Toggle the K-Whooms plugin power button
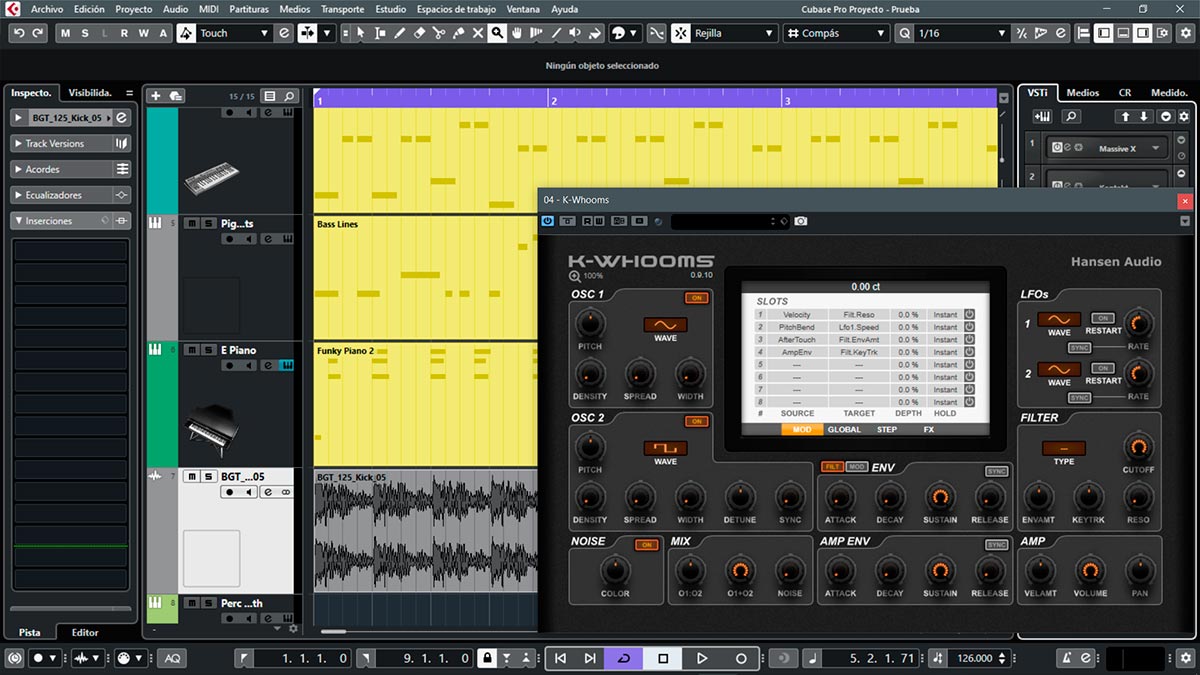 [548, 221]
